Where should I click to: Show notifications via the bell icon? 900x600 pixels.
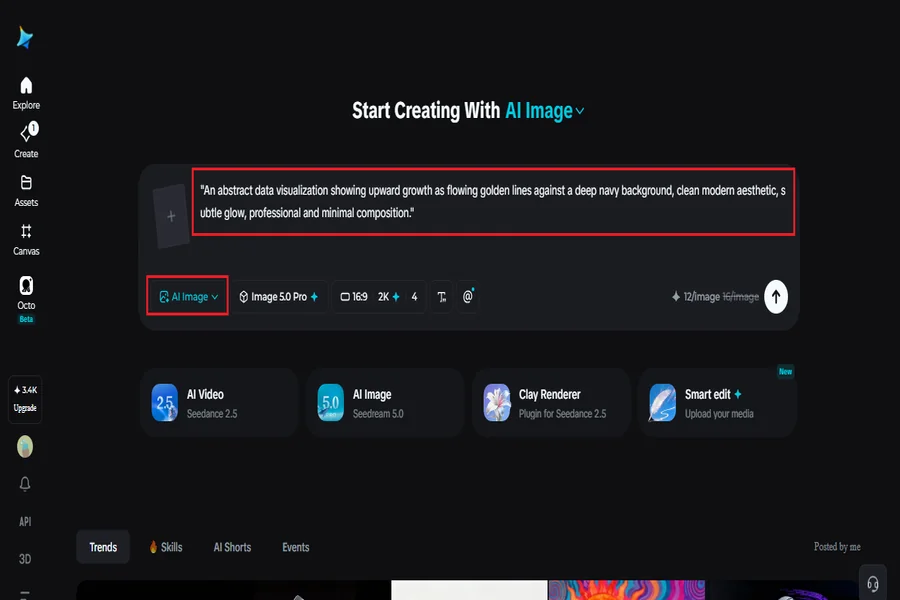pyautogui.click(x=25, y=484)
